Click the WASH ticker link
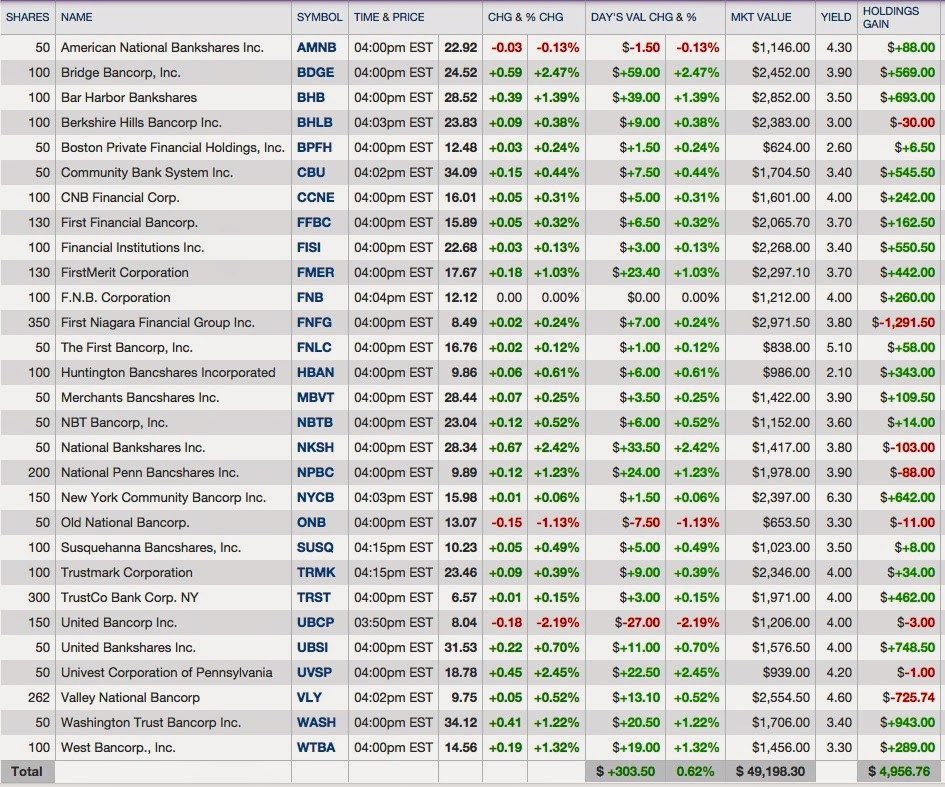Image resolution: width=945 pixels, height=787 pixels. click(x=316, y=722)
